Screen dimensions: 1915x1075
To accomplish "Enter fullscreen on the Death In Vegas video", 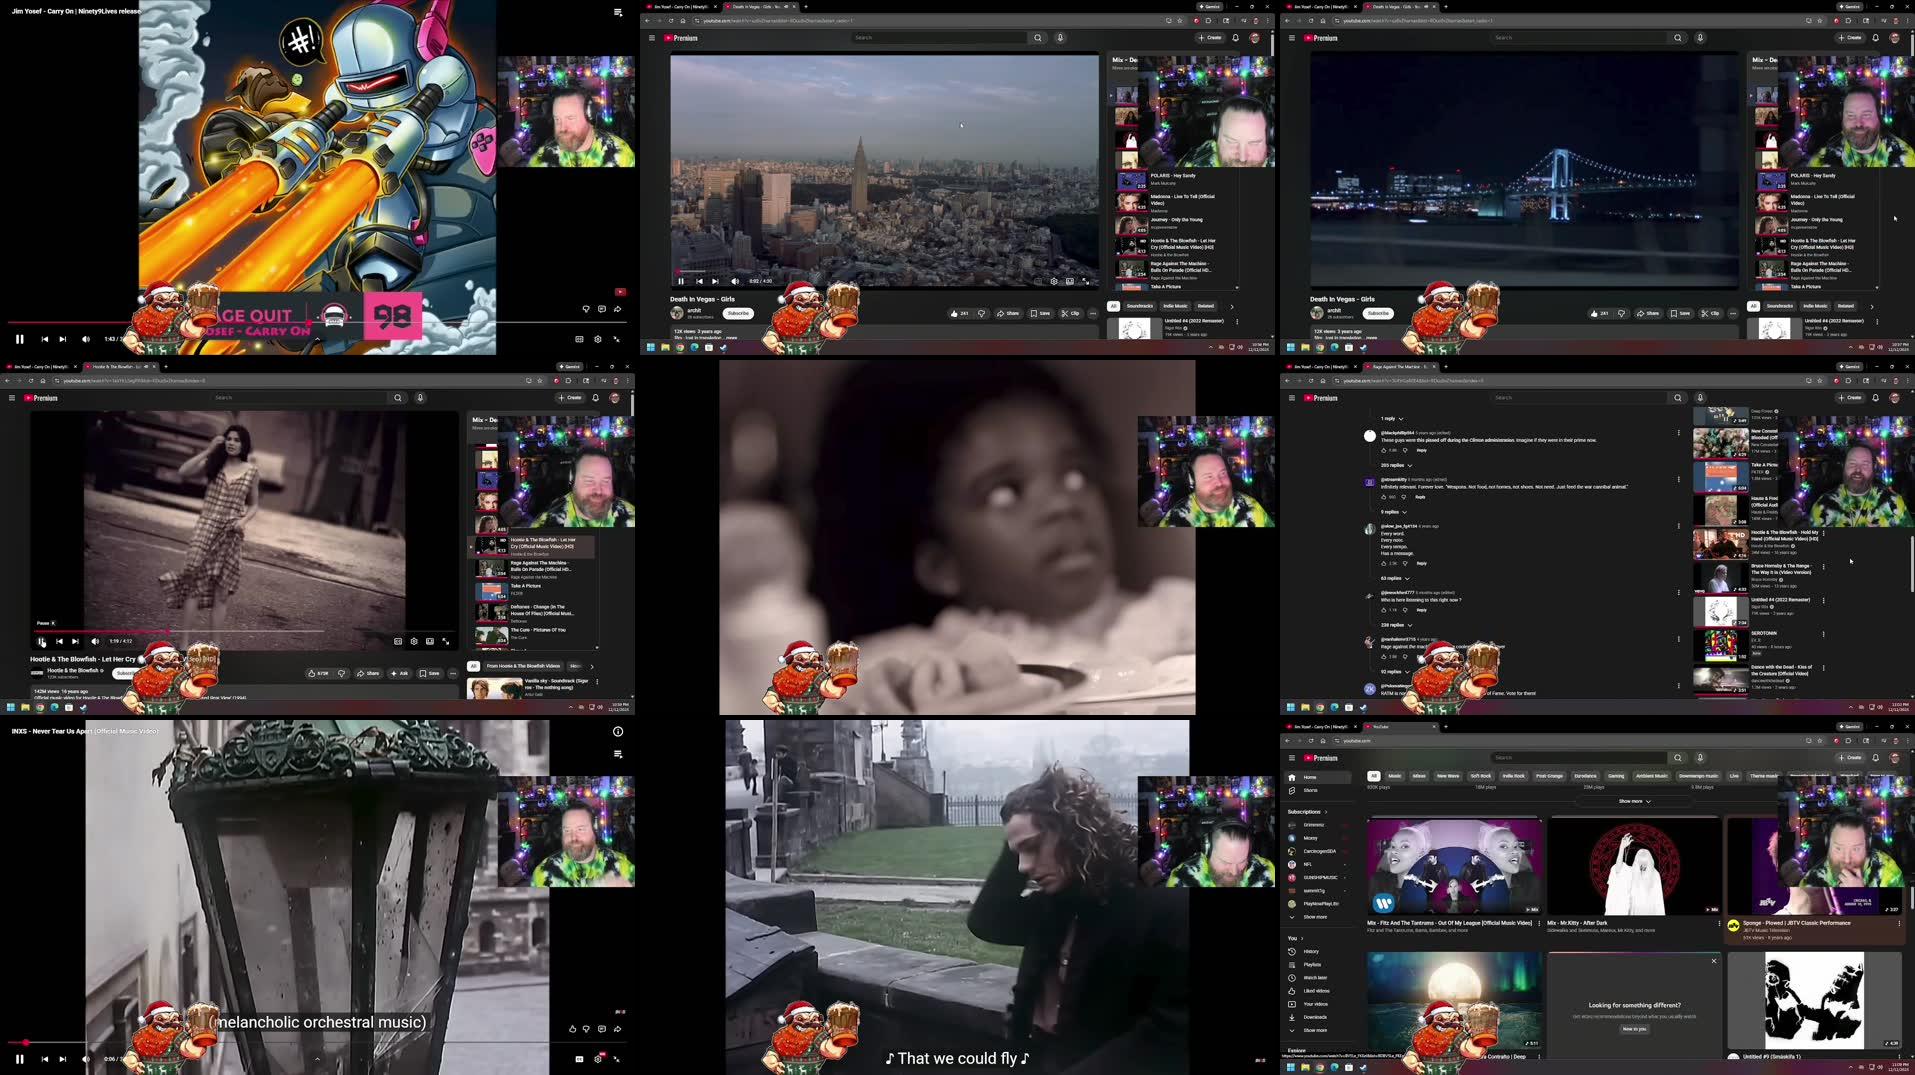I will [1087, 282].
